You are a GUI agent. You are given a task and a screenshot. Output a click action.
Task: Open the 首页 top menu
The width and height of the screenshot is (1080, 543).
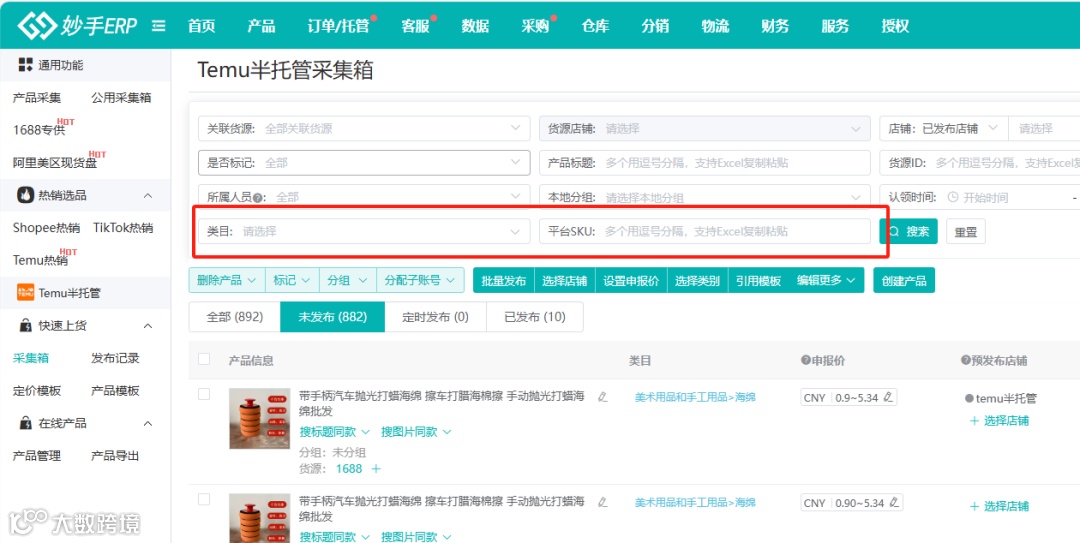click(x=201, y=26)
